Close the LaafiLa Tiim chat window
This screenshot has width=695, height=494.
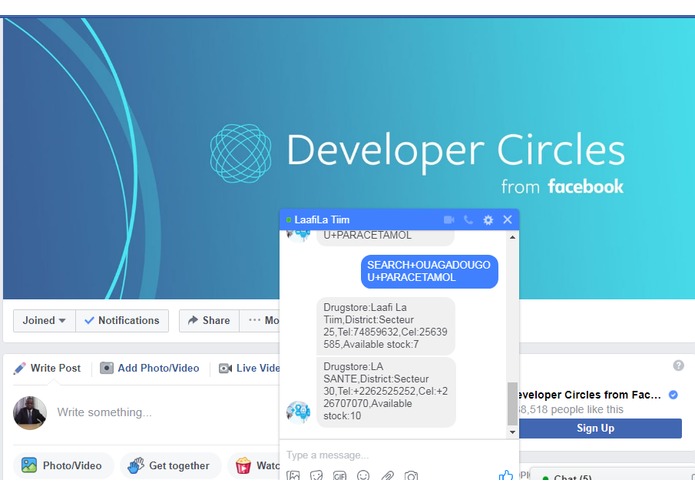coord(508,219)
